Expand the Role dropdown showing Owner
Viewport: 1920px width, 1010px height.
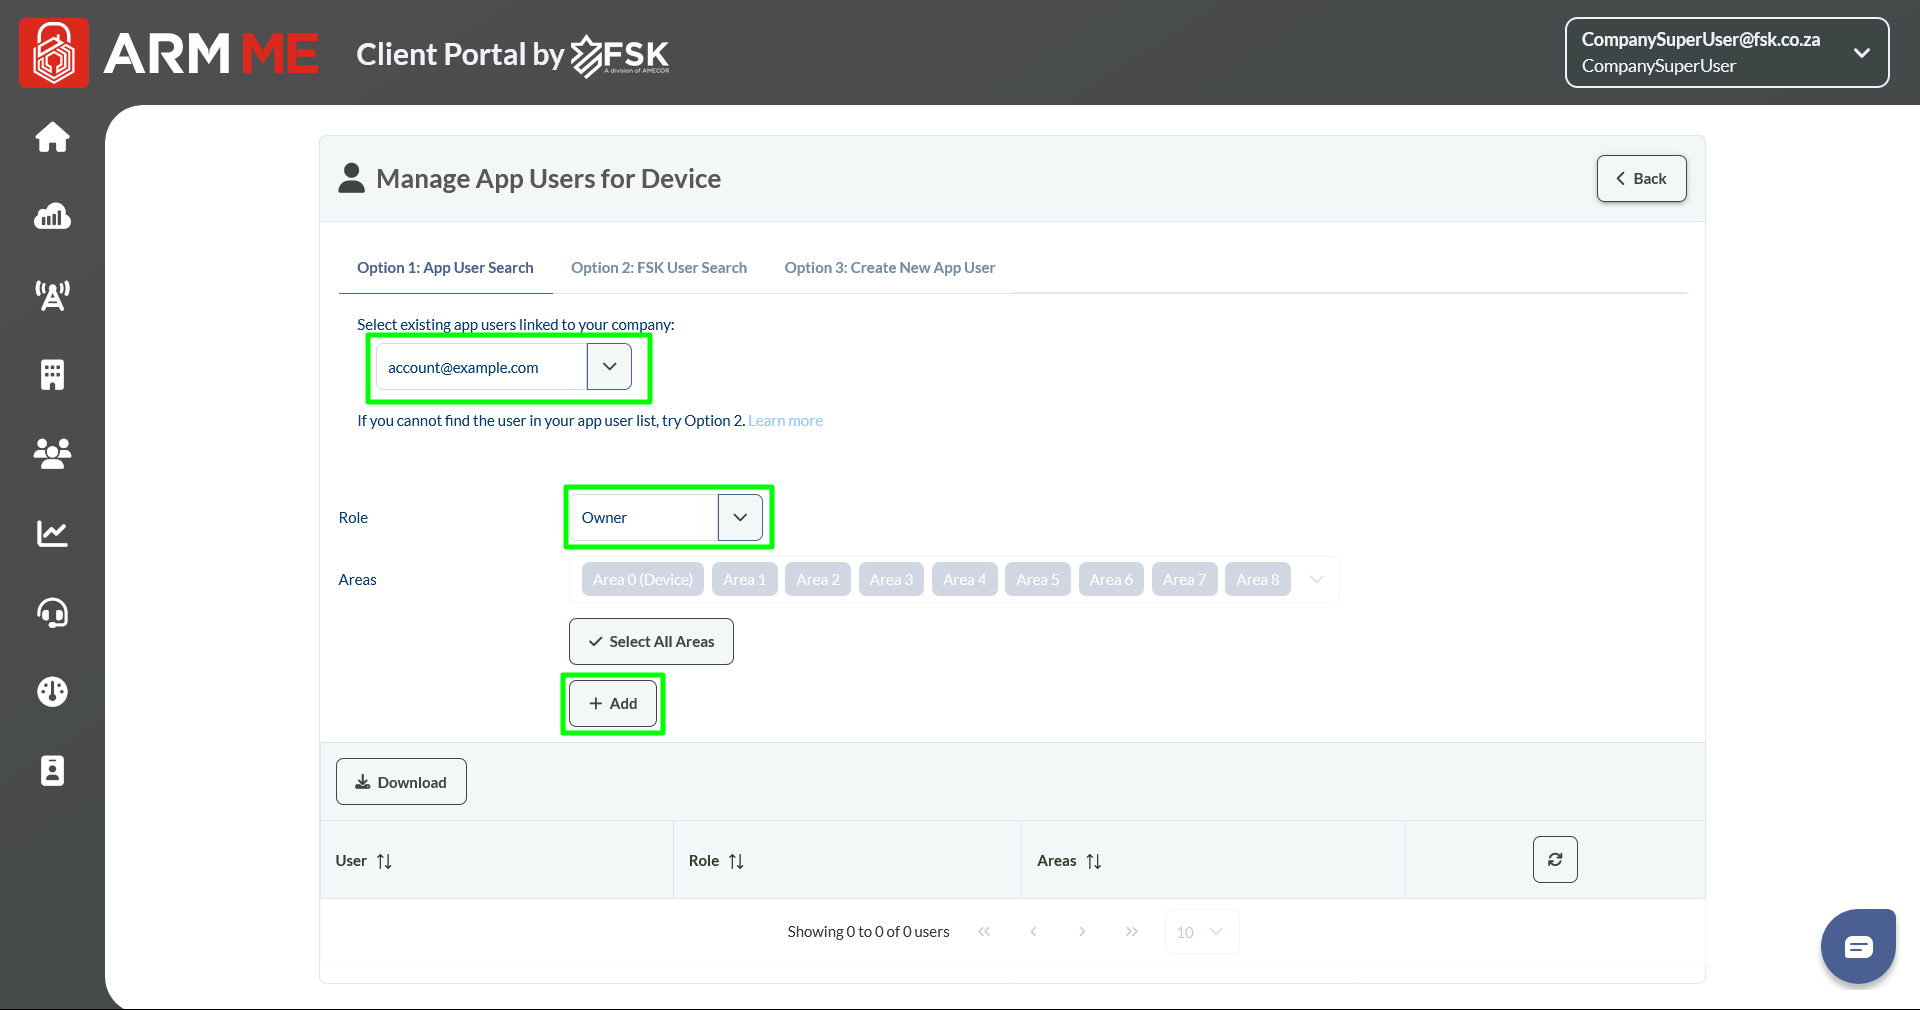coord(740,518)
